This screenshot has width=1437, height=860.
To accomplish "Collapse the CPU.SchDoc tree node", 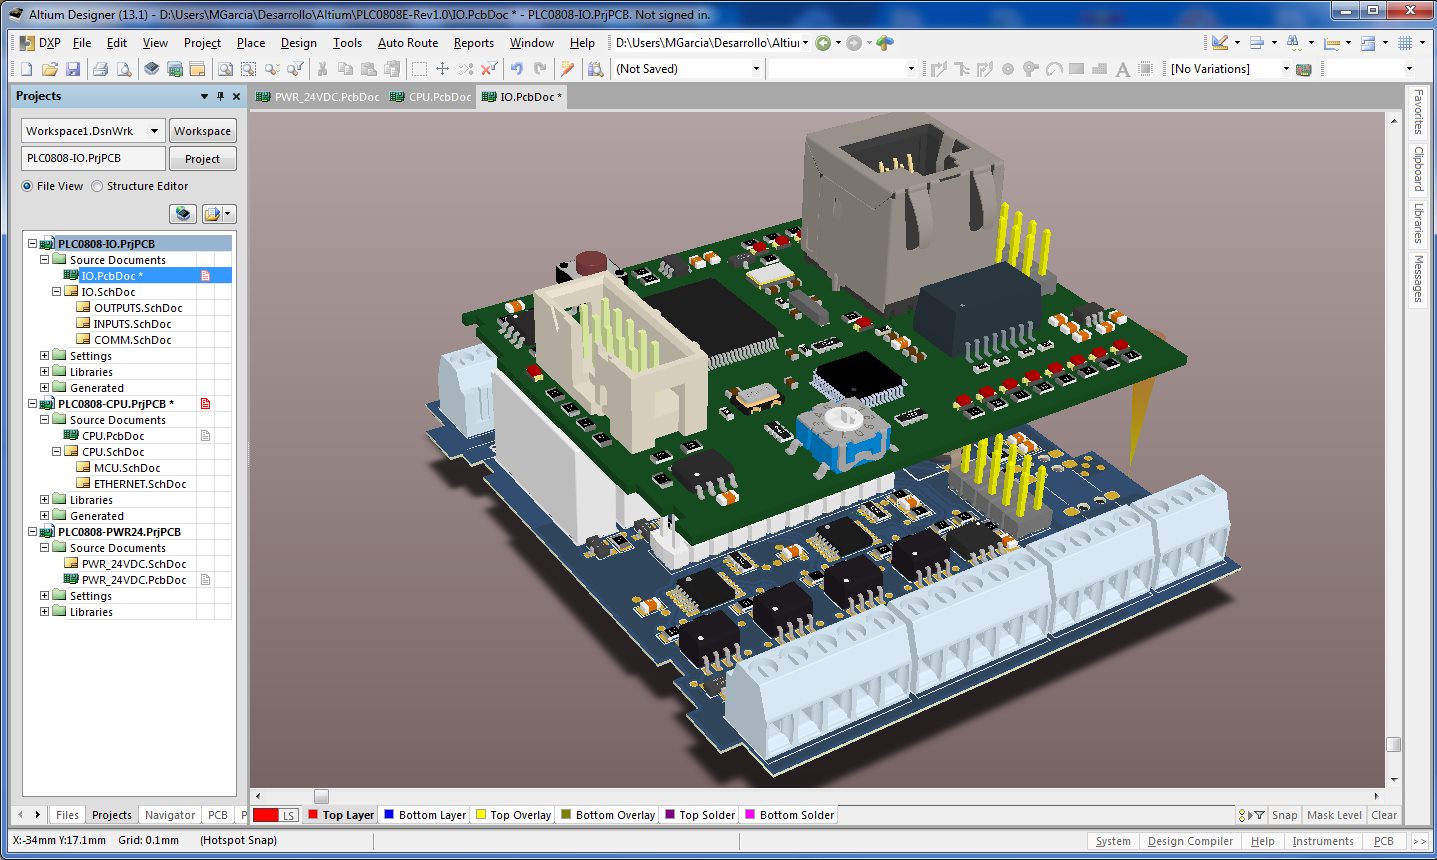I will [x=56, y=452].
